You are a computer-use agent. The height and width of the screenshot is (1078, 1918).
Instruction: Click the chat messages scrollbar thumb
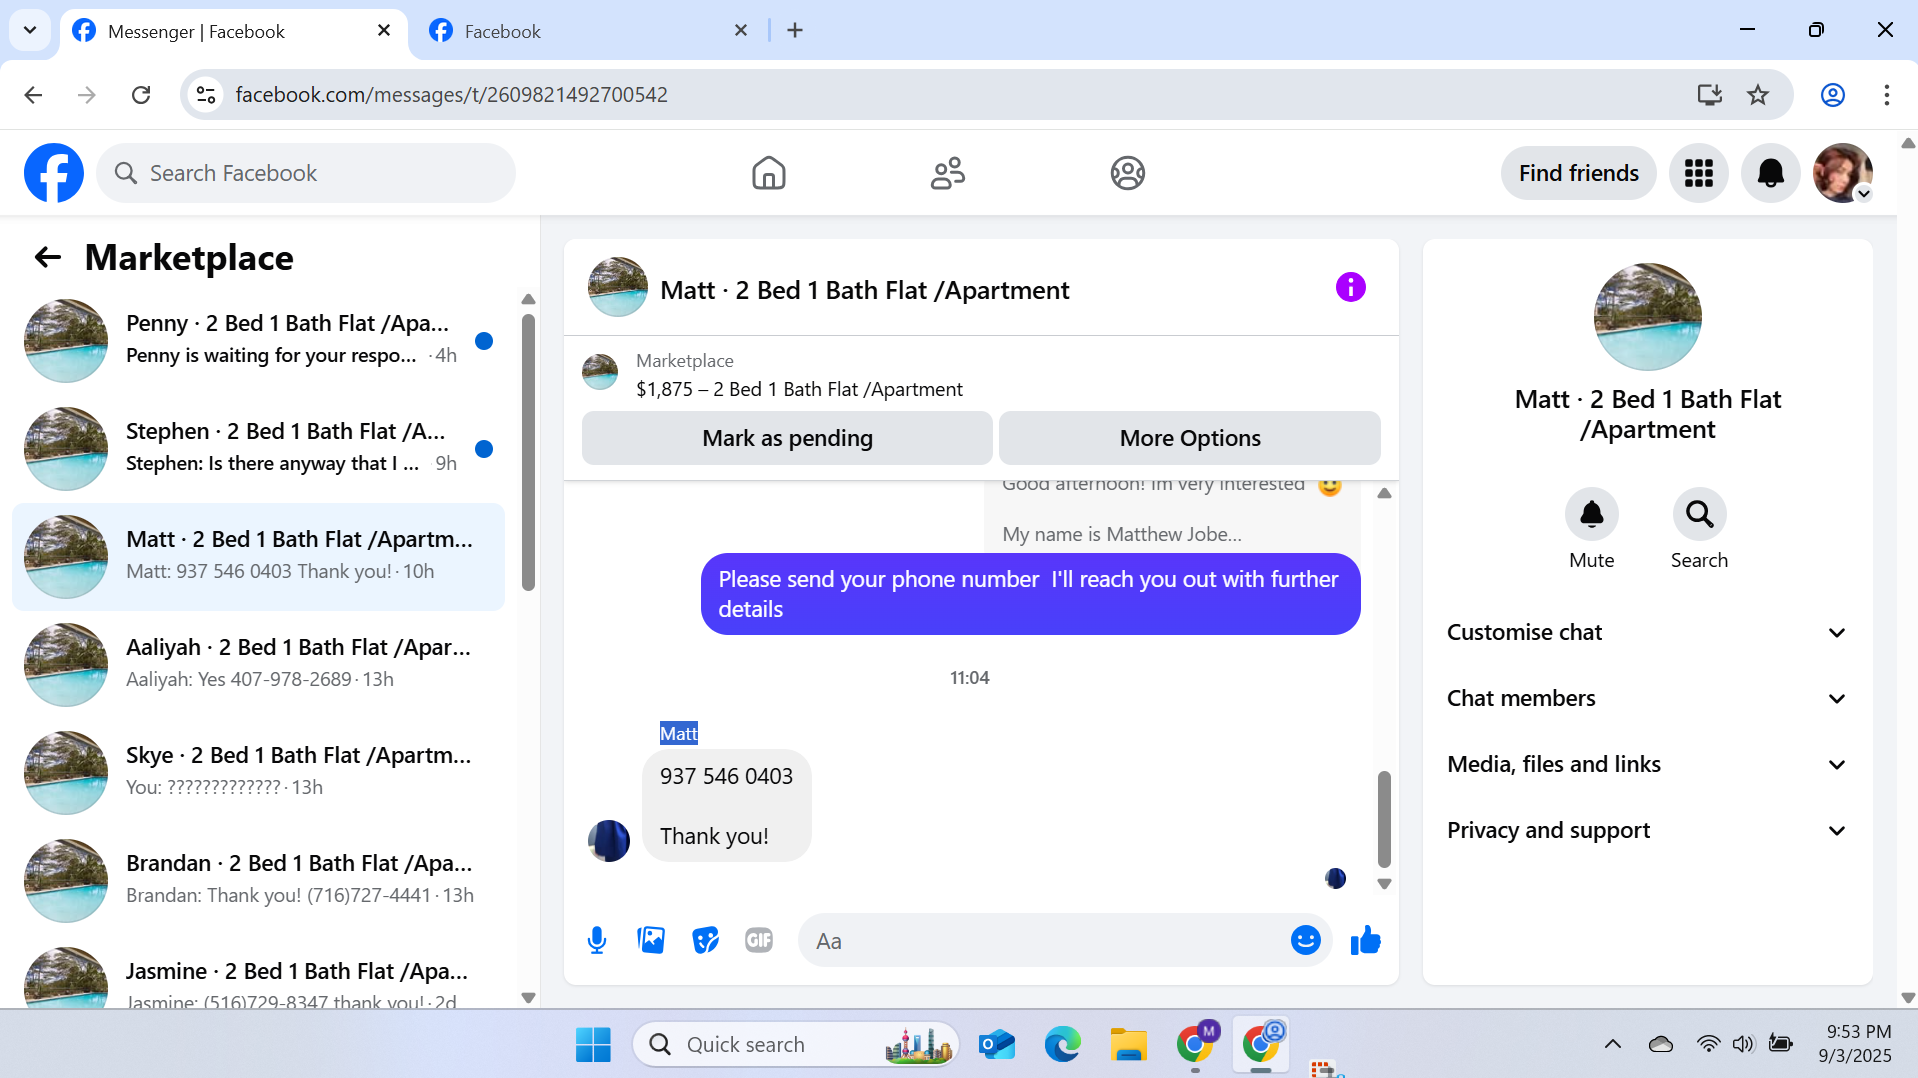pos(1384,819)
